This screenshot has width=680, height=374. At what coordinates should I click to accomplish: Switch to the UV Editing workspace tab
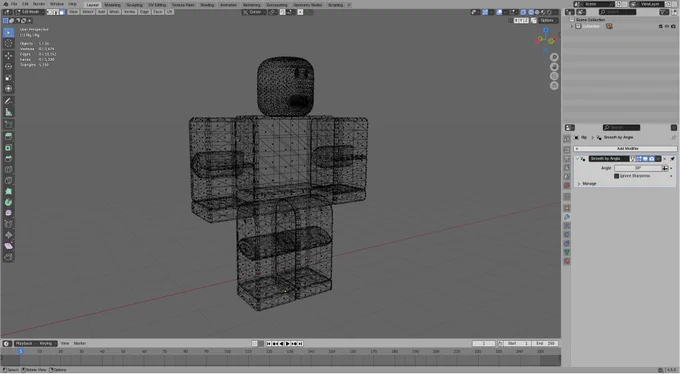coord(157,5)
